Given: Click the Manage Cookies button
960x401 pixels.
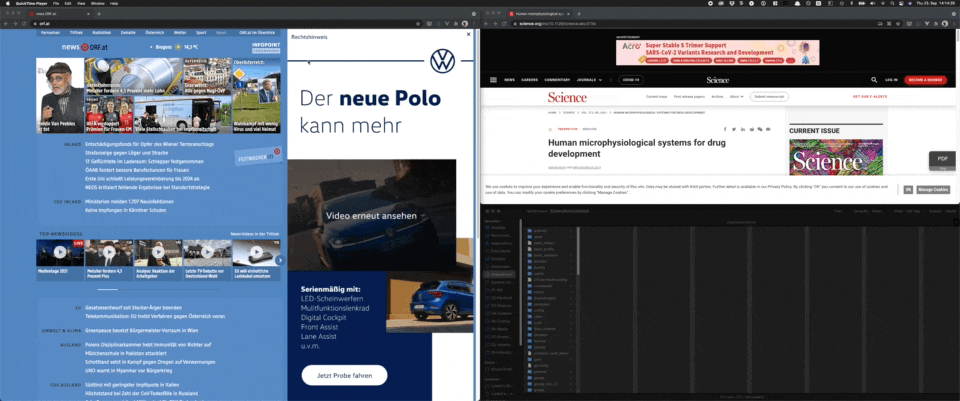Looking at the screenshot, I should [x=934, y=190].
